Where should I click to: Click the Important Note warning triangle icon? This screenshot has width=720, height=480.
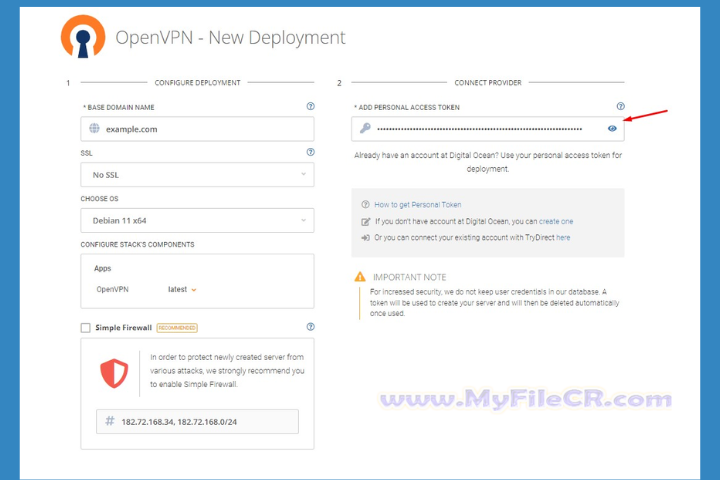click(x=360, y=277)
